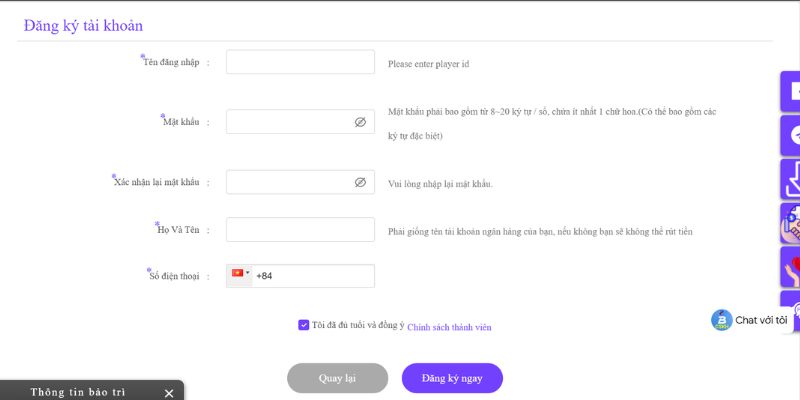This screenshot has width=800, height=400.
Task: Click the topmost purple sidebar icon
Action: (791, 91)
